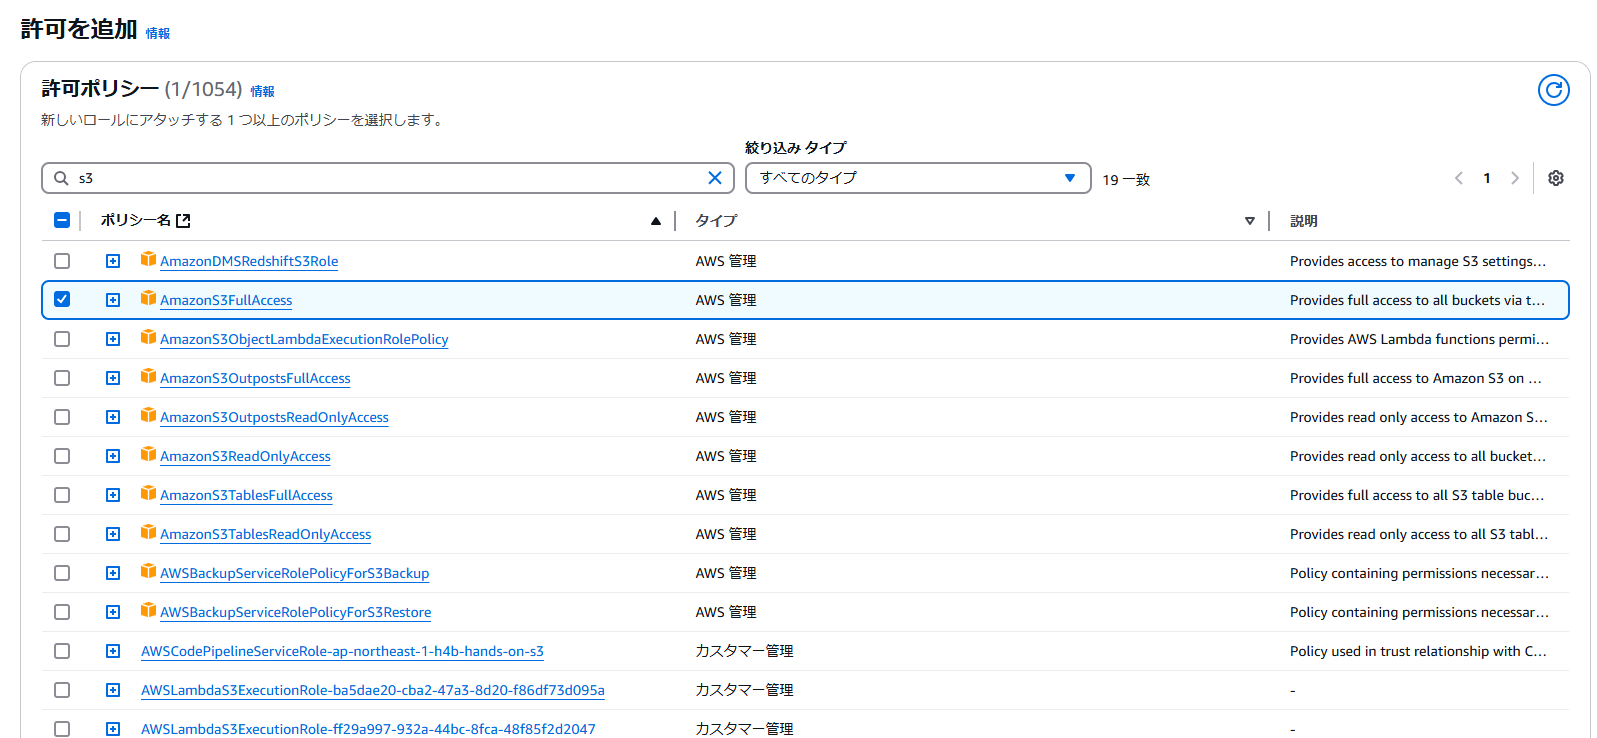Expand the AmazonS3ReadOnlyAccess row details
The width and height of the screenshot is (1597, 738).
coord(113,456)
